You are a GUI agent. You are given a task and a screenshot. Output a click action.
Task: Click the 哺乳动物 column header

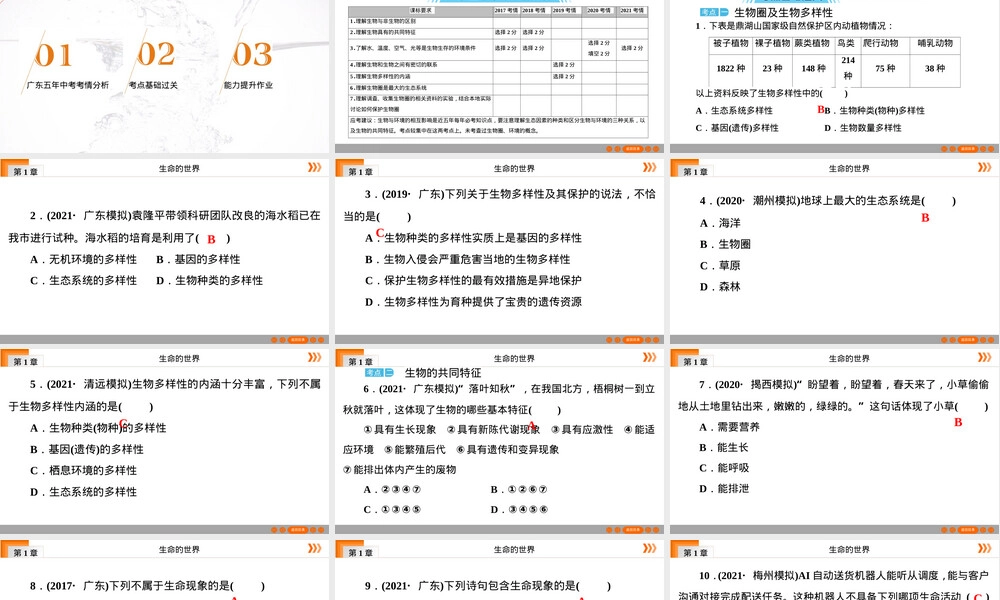click(x=935, y=43)
